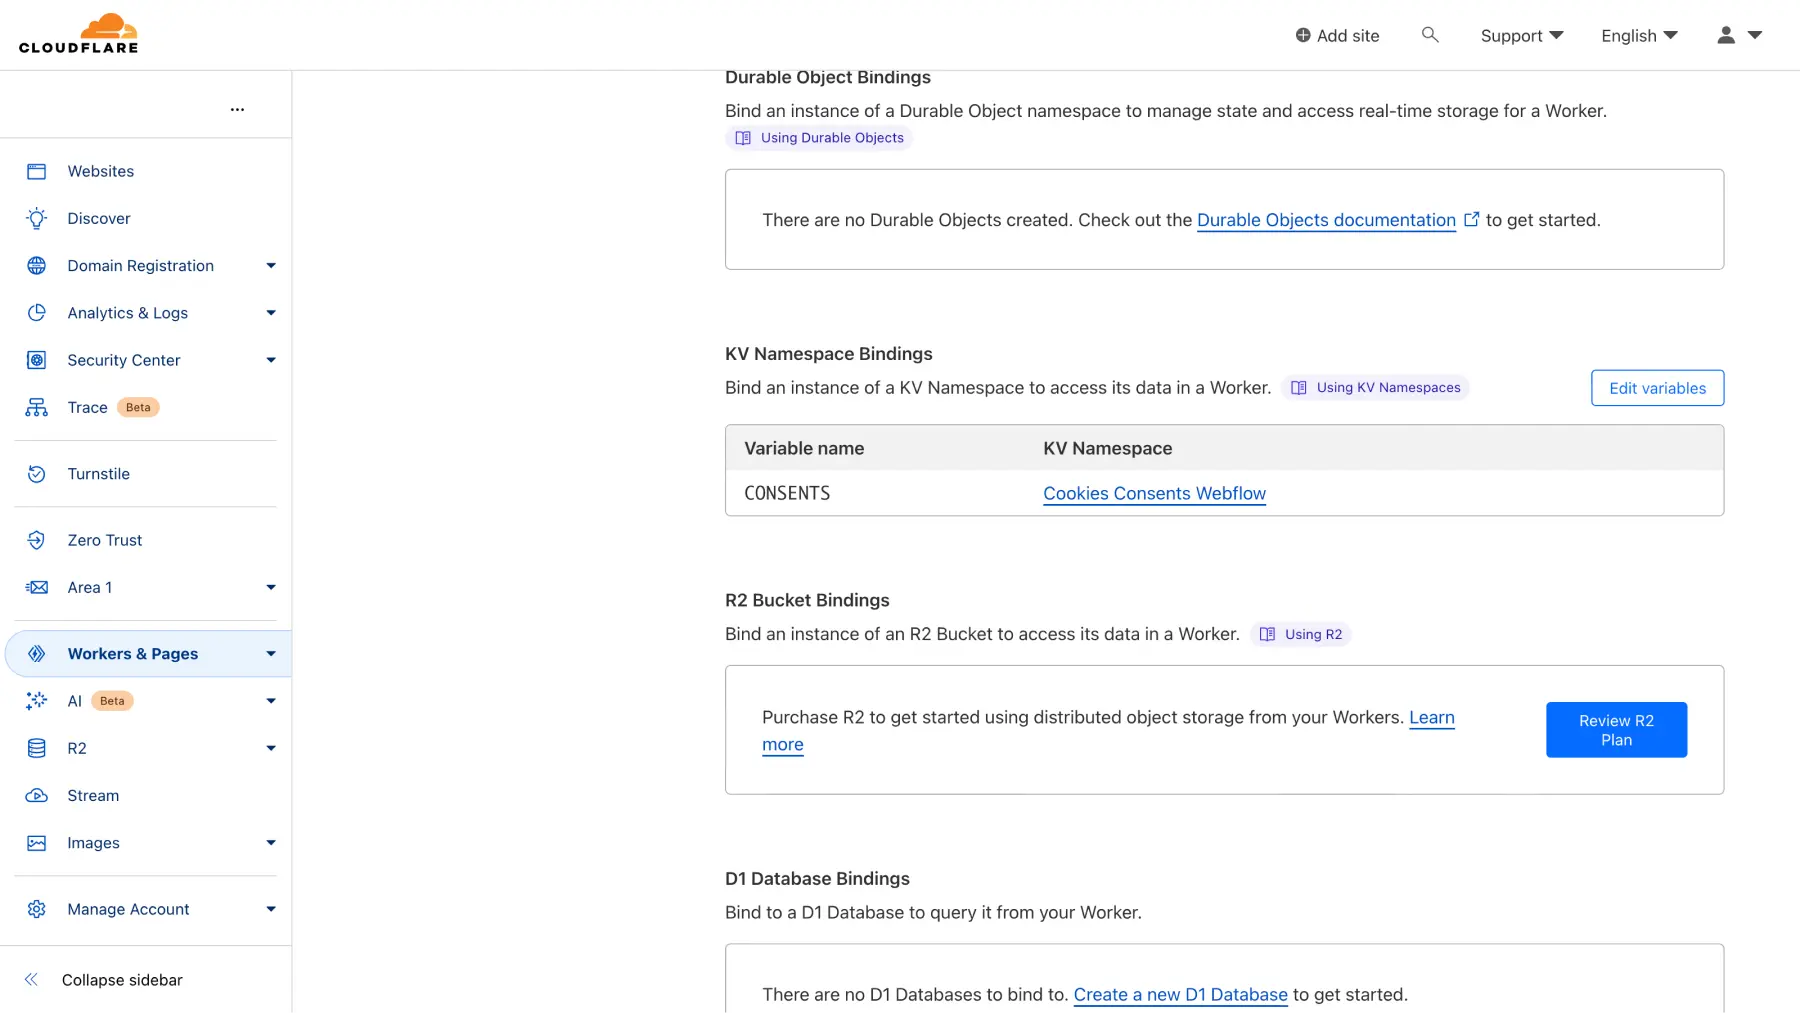Expand Workers & Pages submenu arrow

point(271,654)
